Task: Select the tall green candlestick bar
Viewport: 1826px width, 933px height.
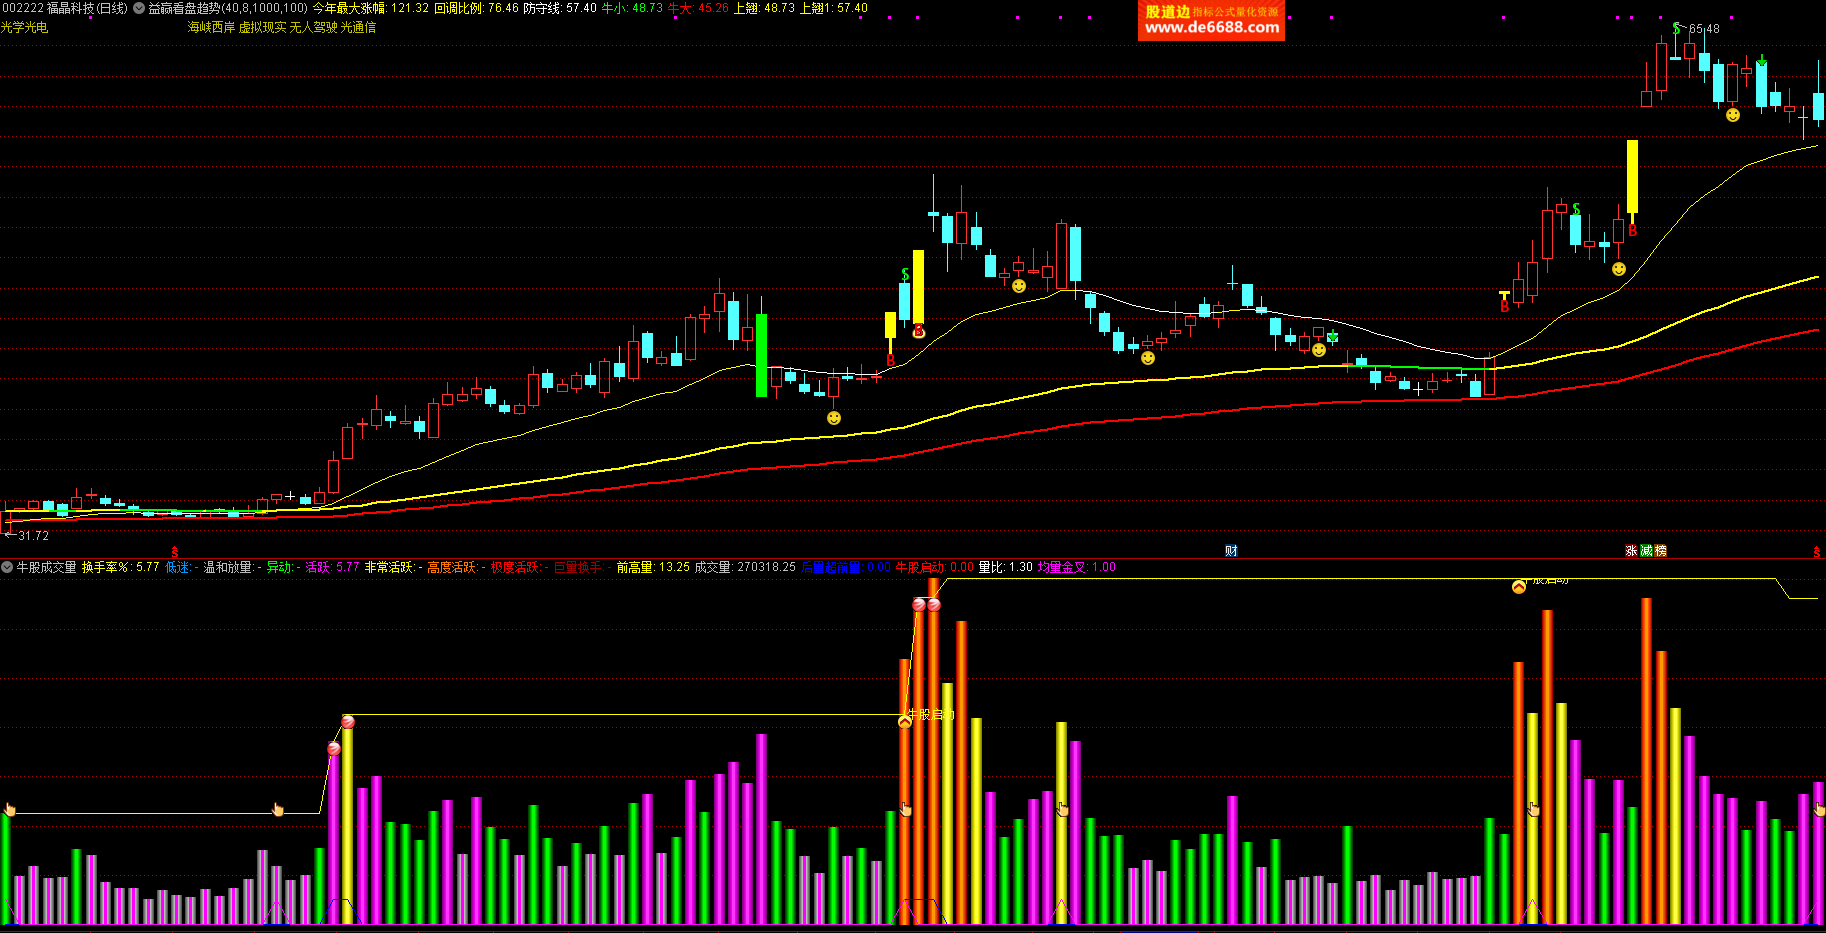Action: [761, 355]
